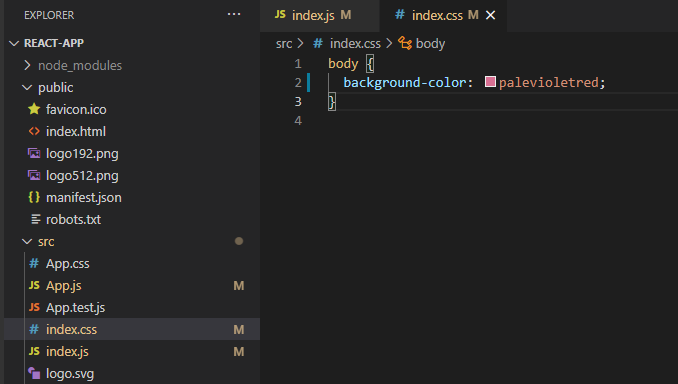678x384 pixels.
Task: Switch to the index.js editor tab
Action: (x=320, y=16)
